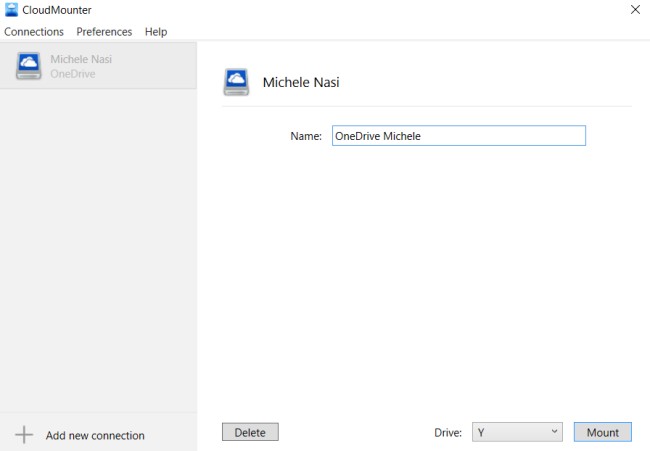The width and height of the screenshot is (650, 451).
Task: Select the OneDrive drive icon in sidebar
Action: (x=29, y=65)
